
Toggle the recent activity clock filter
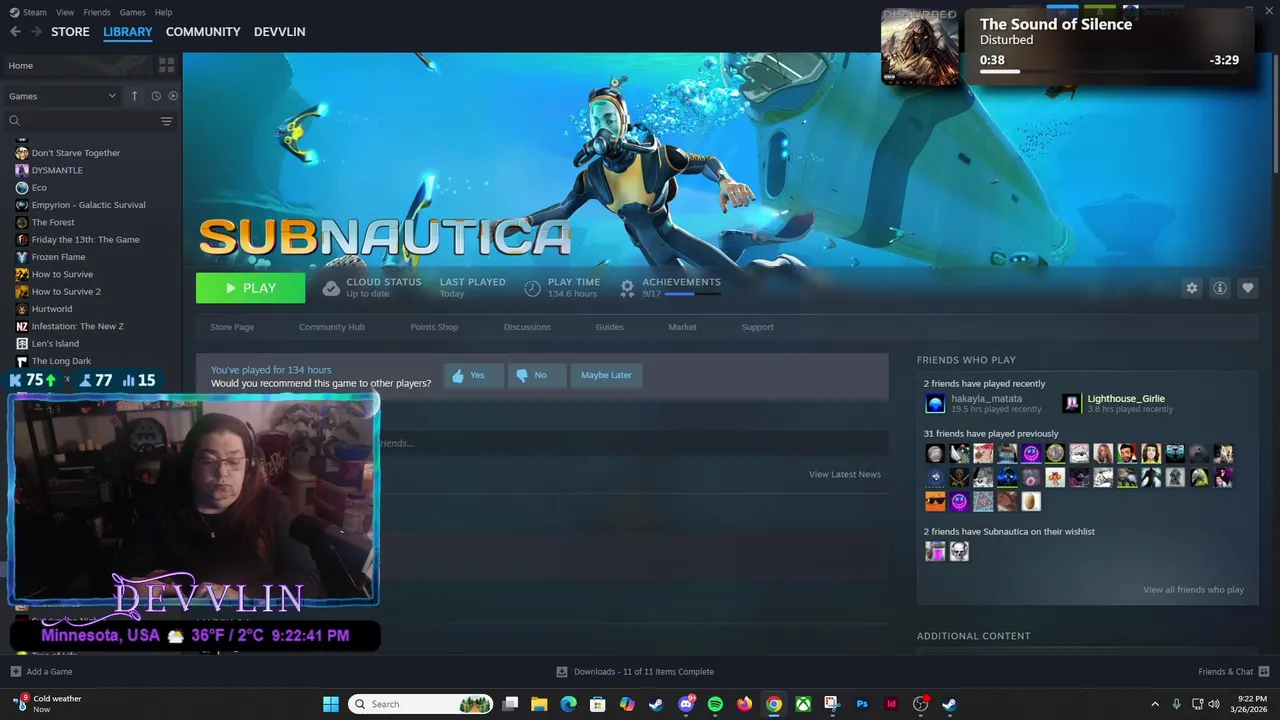pos(156,96)
